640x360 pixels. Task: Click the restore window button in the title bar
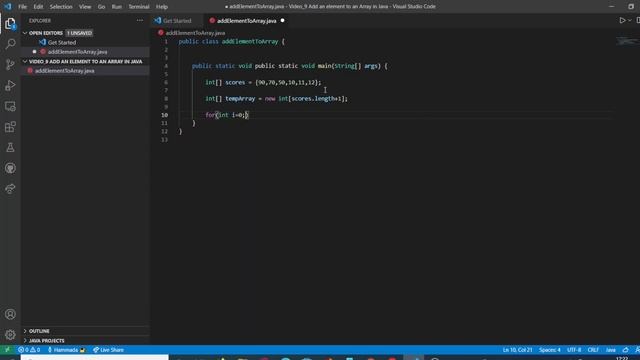click(x=631, y=7)
